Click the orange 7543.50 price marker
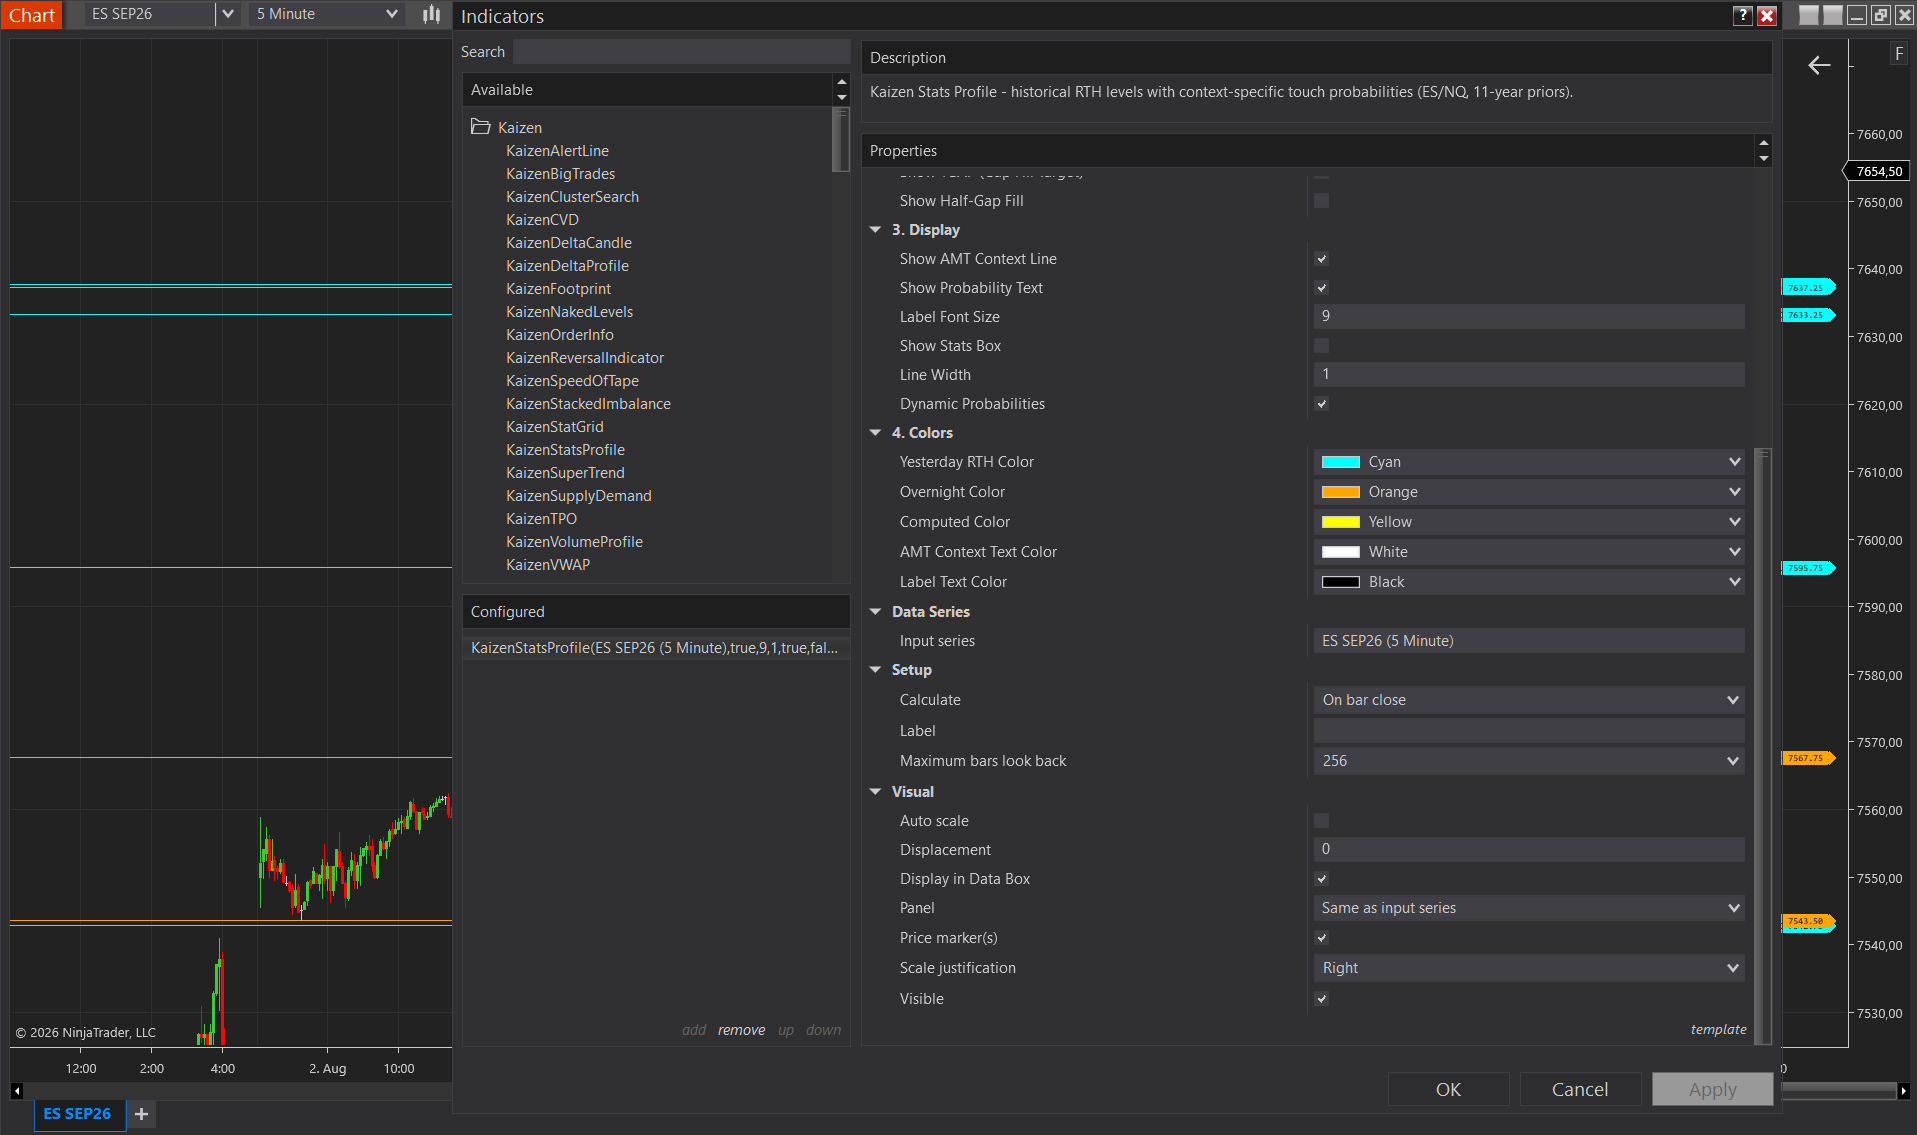1917x1135 pixels. click(1808, 921)
